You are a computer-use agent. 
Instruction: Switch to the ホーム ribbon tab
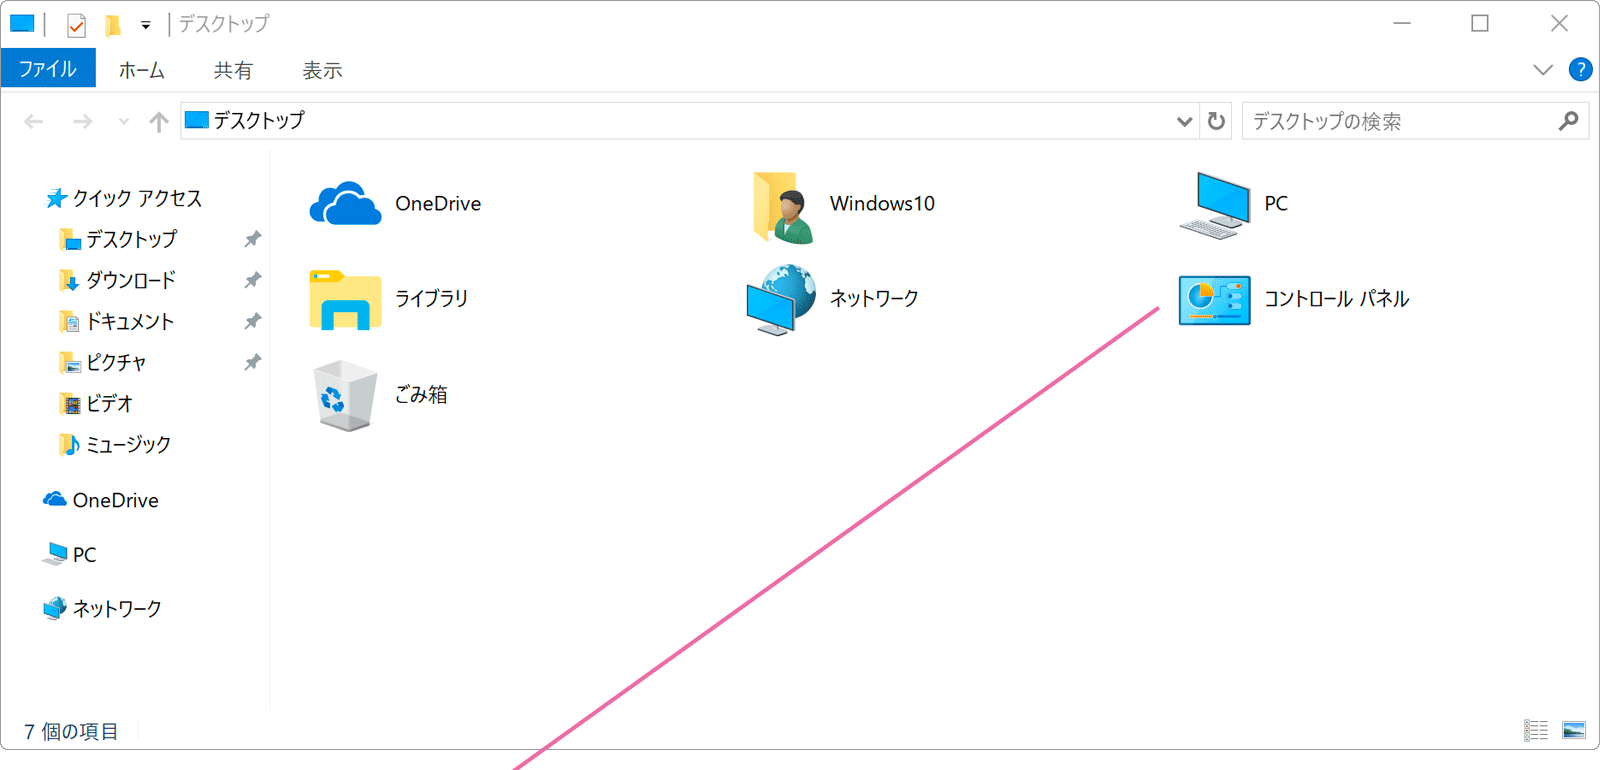click(142, 70)
